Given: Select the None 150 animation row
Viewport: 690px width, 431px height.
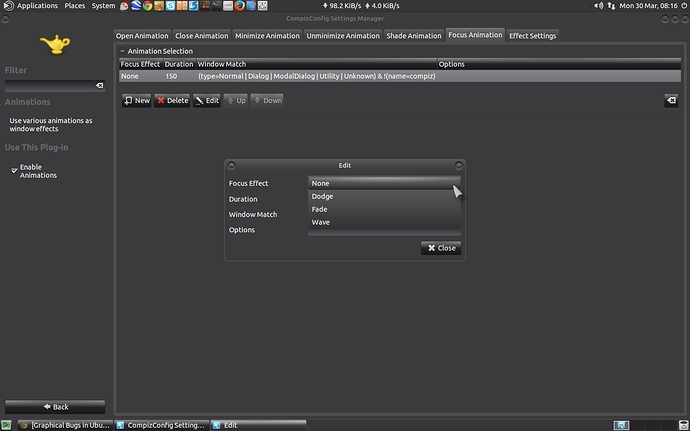Looking at the screenshot, I should tap(400, 76).
